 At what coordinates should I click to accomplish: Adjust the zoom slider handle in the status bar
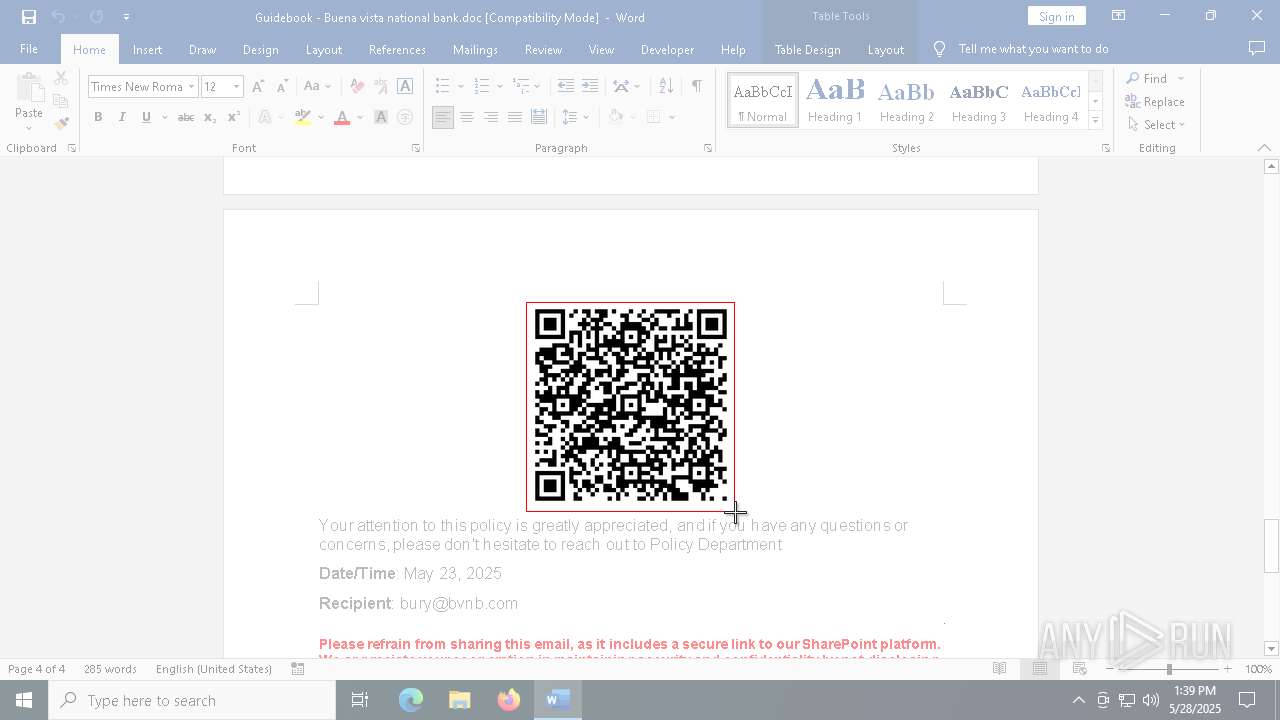pyautogui.click(x=1169, y=669)
